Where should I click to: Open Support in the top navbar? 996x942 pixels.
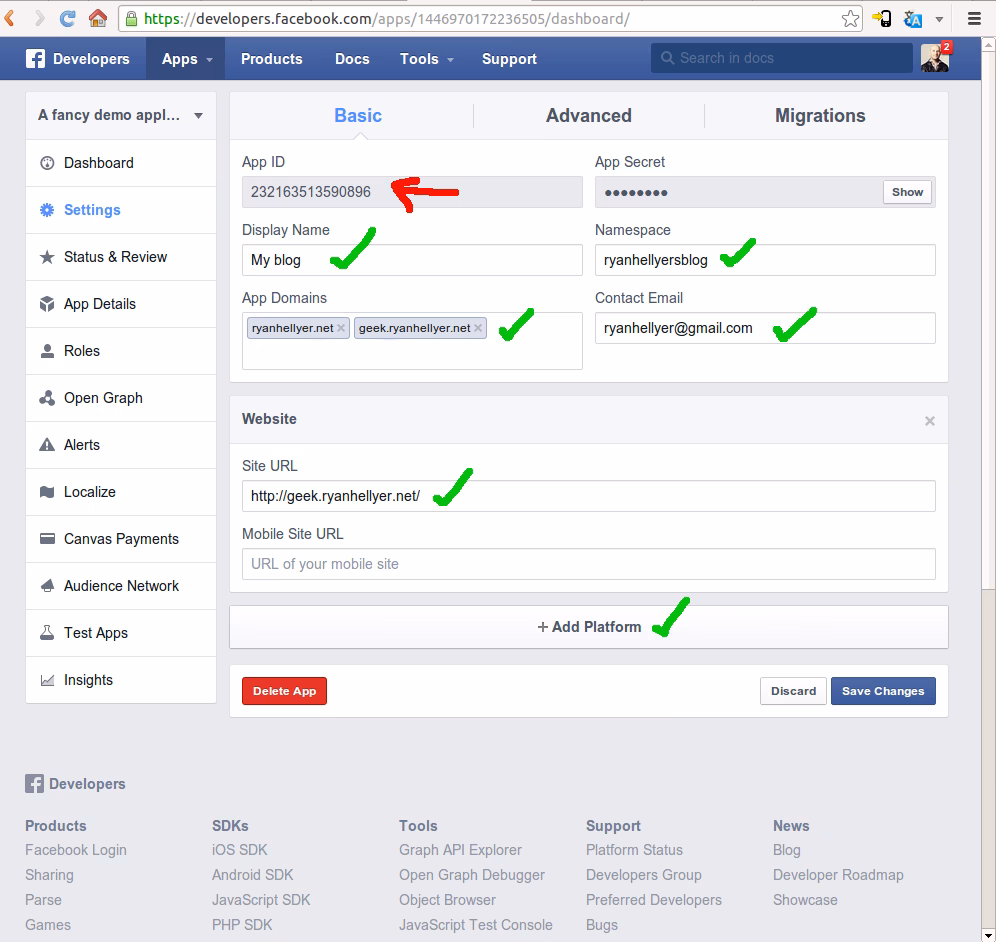[509, 58]
